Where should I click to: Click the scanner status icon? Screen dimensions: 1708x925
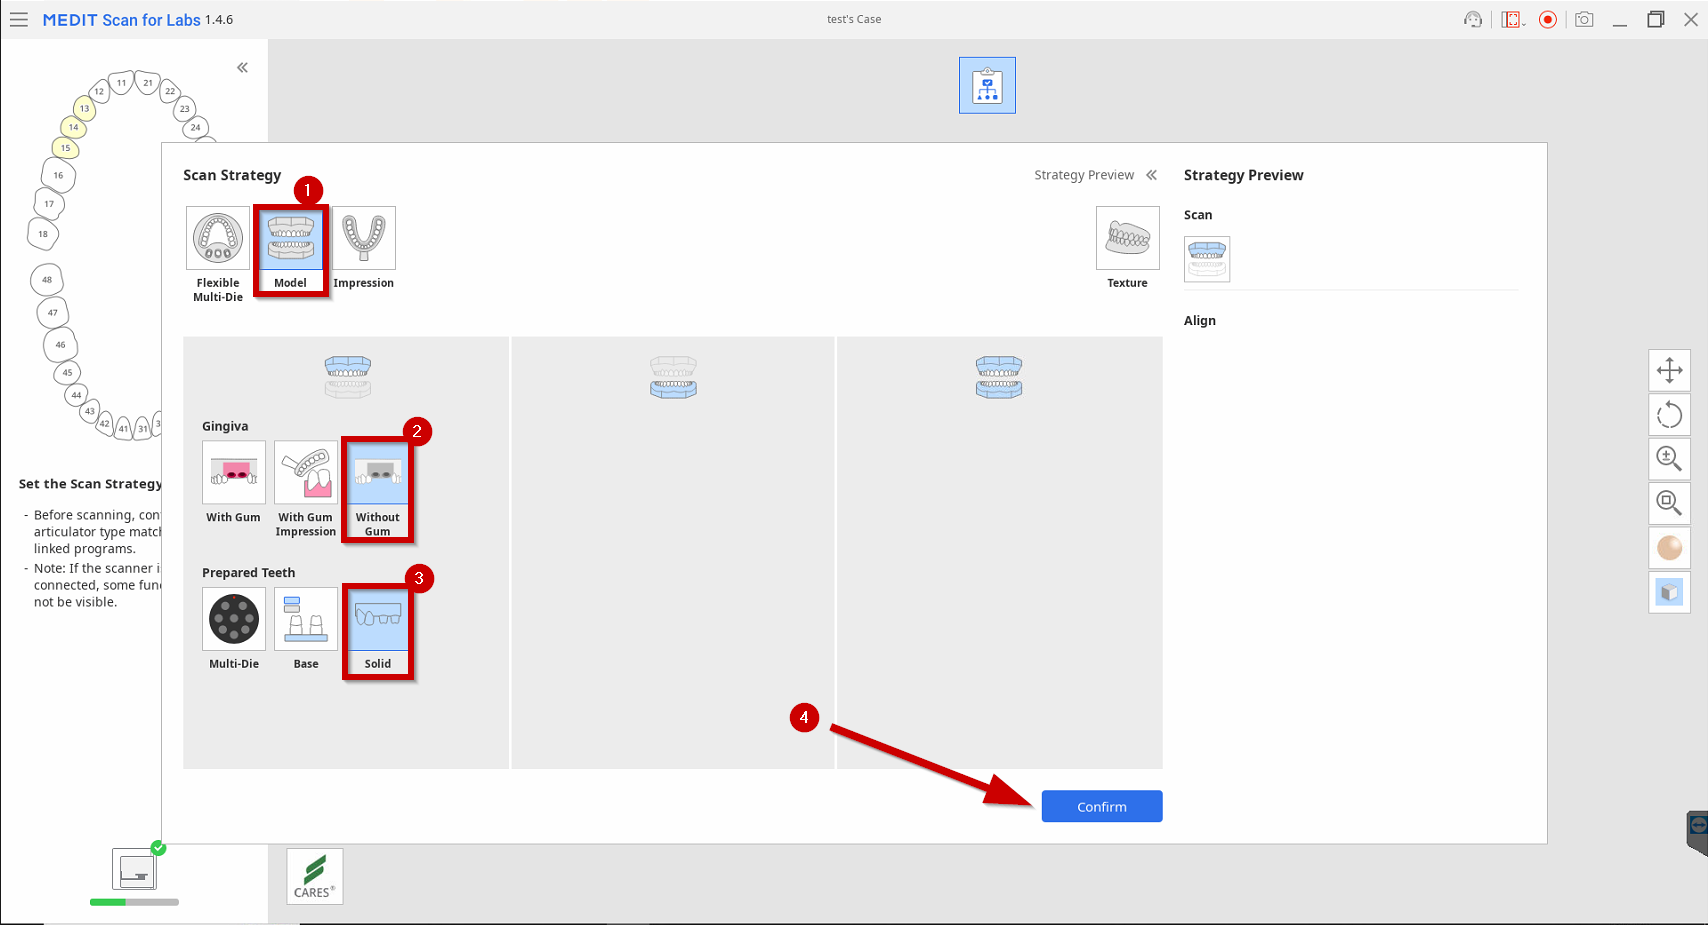point(135,869)
